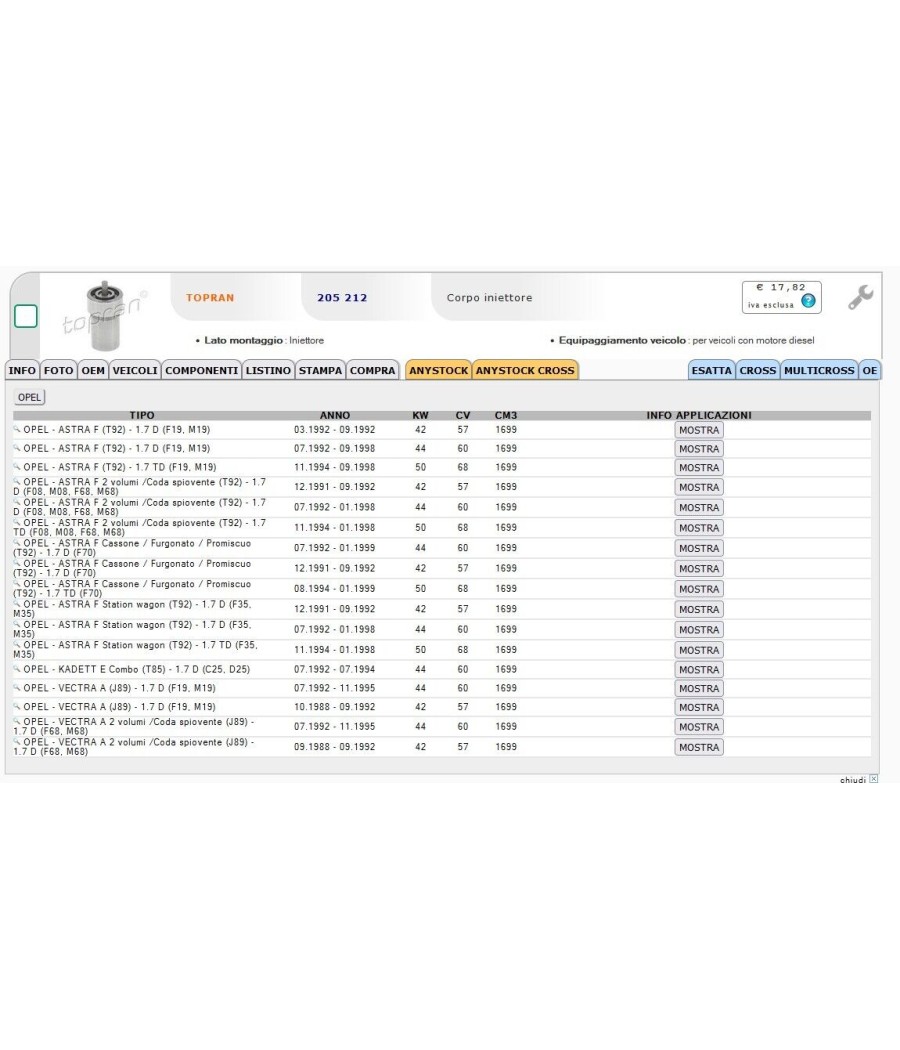
Task: Switch to the FOTO tab
Action: point(58,370)
